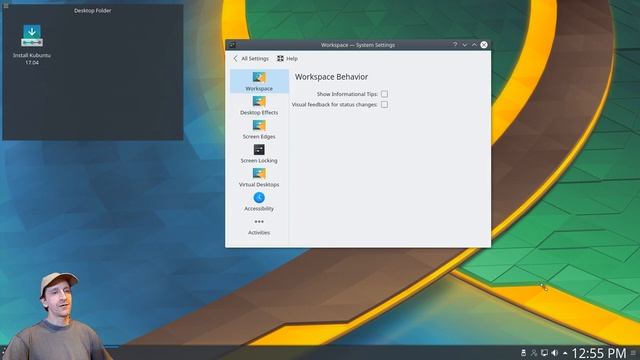
Task: Click the question mark help button in title bar
Action: click(x=455, y=44)
